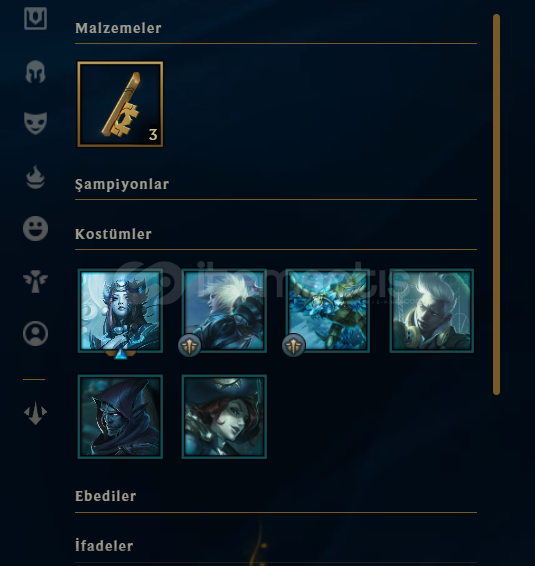Click the golden vertical scrollbar
The width and height of the screenshot is (535, 566).
tap(496, 204)
